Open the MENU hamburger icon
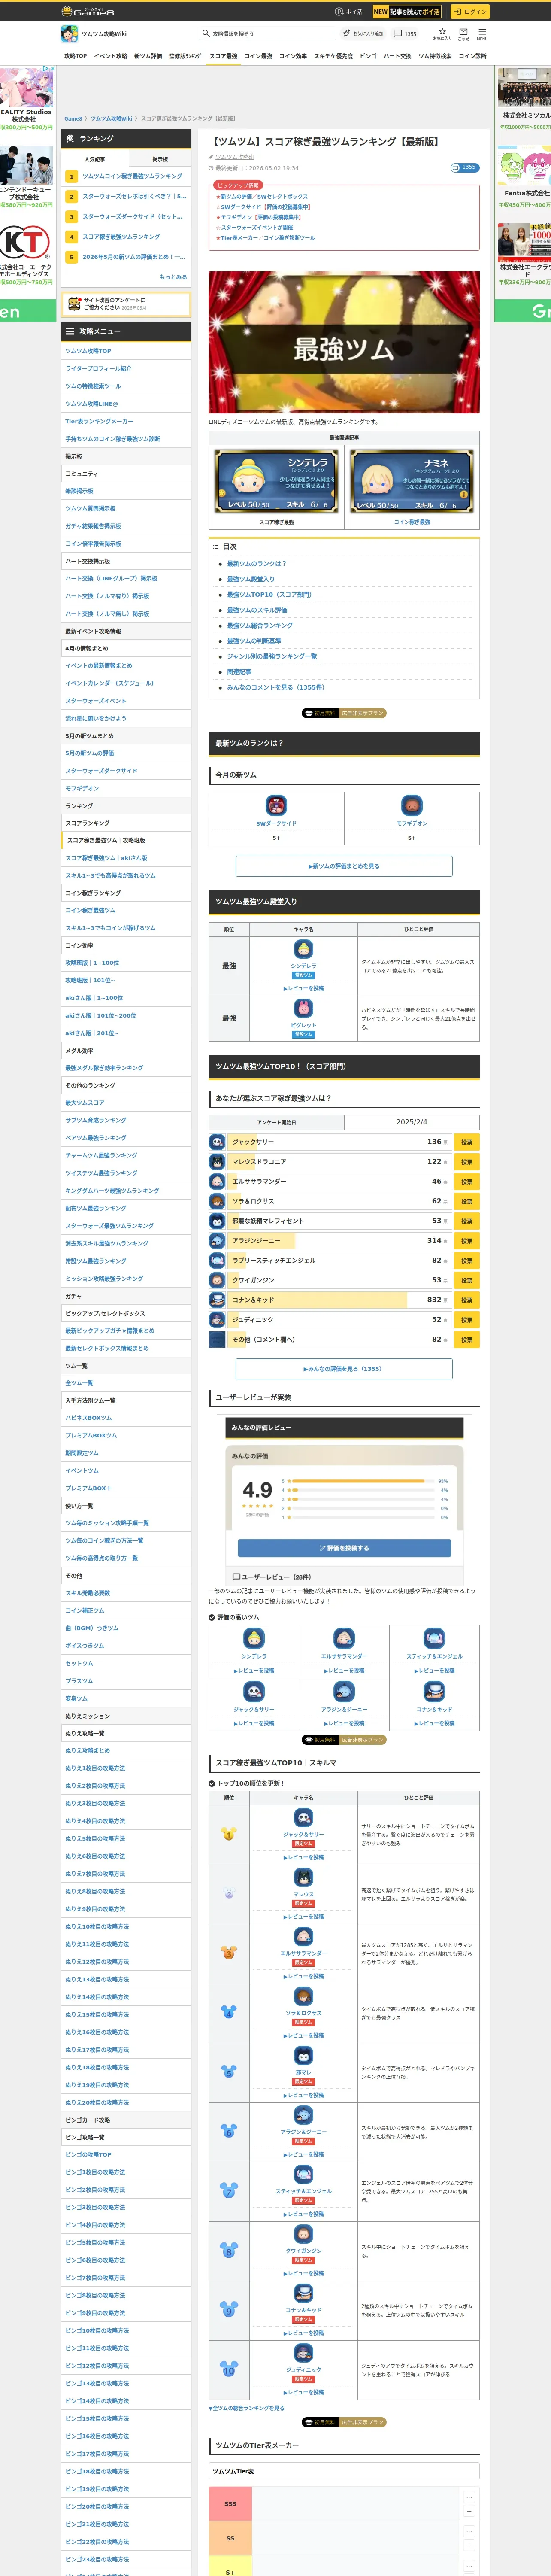The width and height of the screenshot is (551, 2576). 482,33
